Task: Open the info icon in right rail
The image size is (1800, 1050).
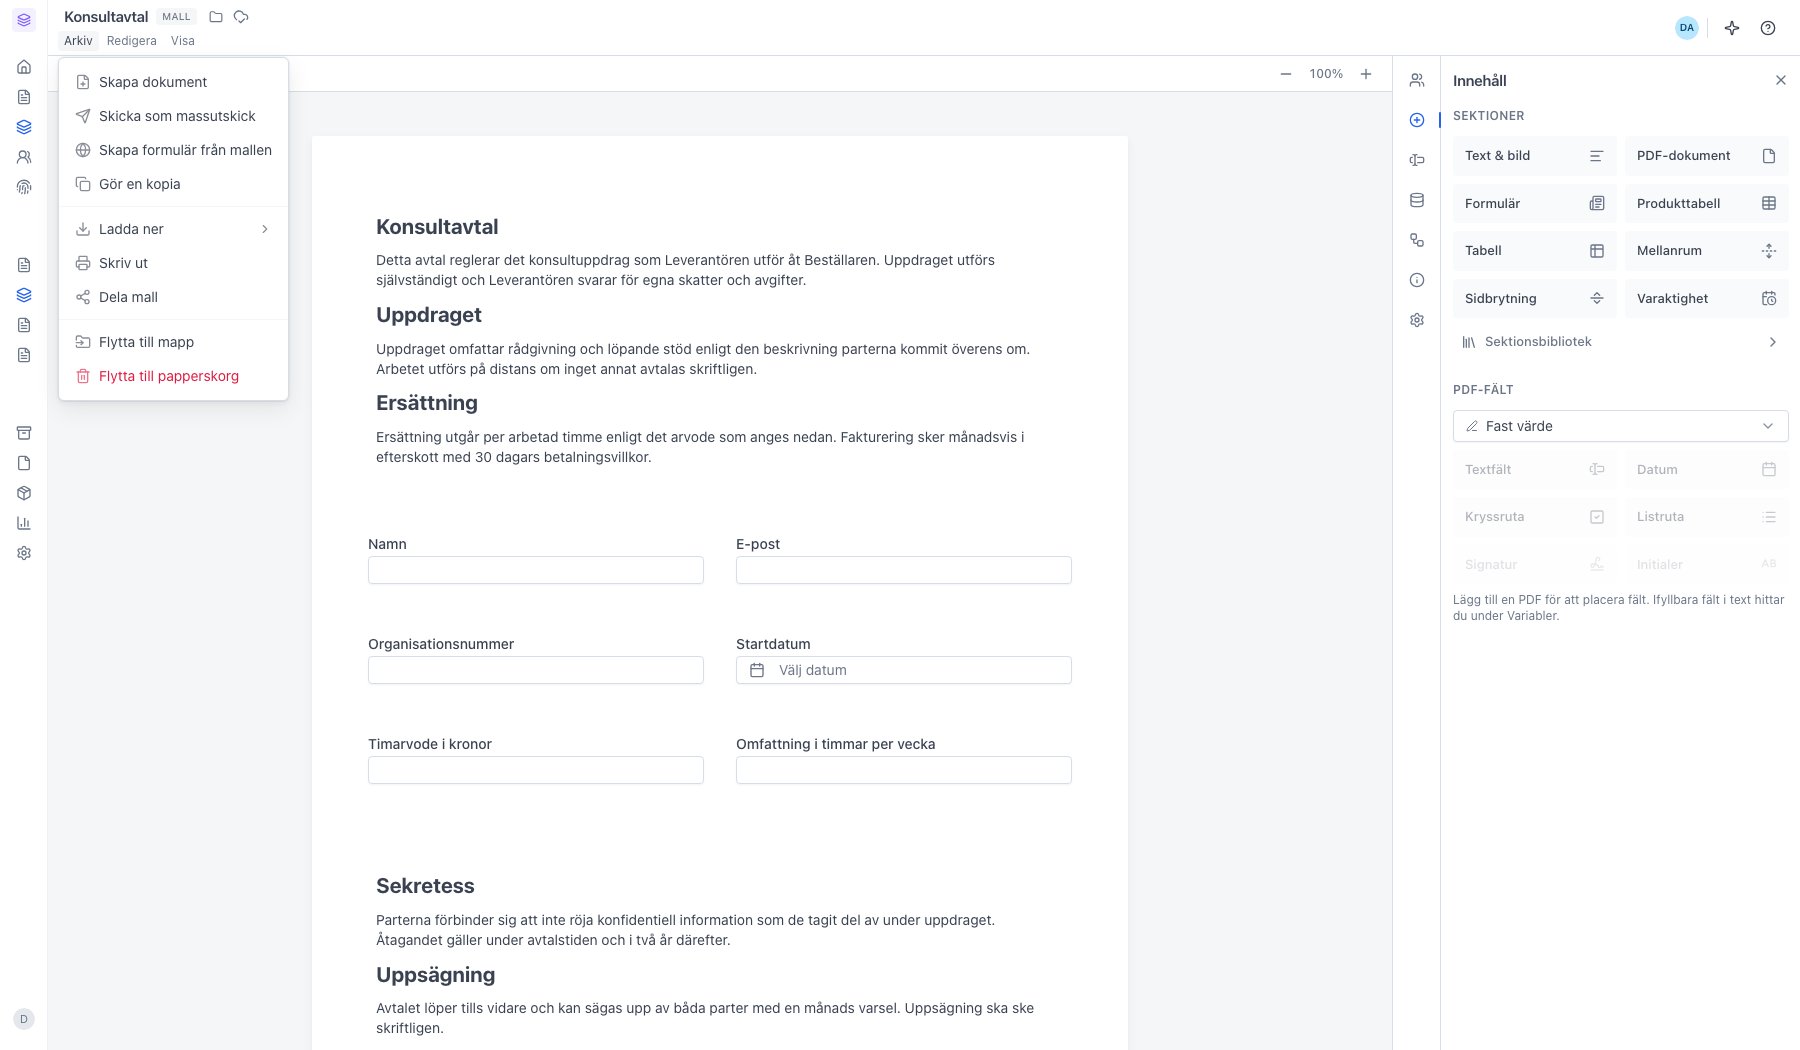Action: click(x=1417, y=280)
